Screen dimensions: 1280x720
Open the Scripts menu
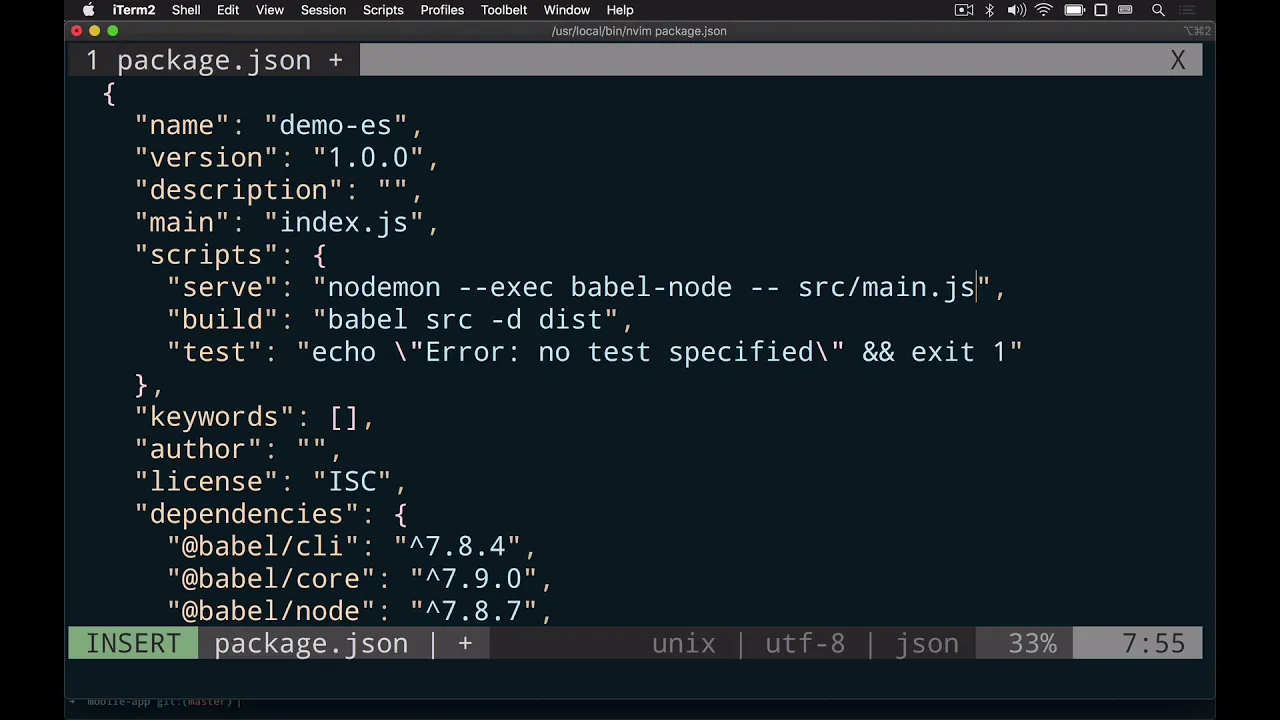click(x=383, y=10)
